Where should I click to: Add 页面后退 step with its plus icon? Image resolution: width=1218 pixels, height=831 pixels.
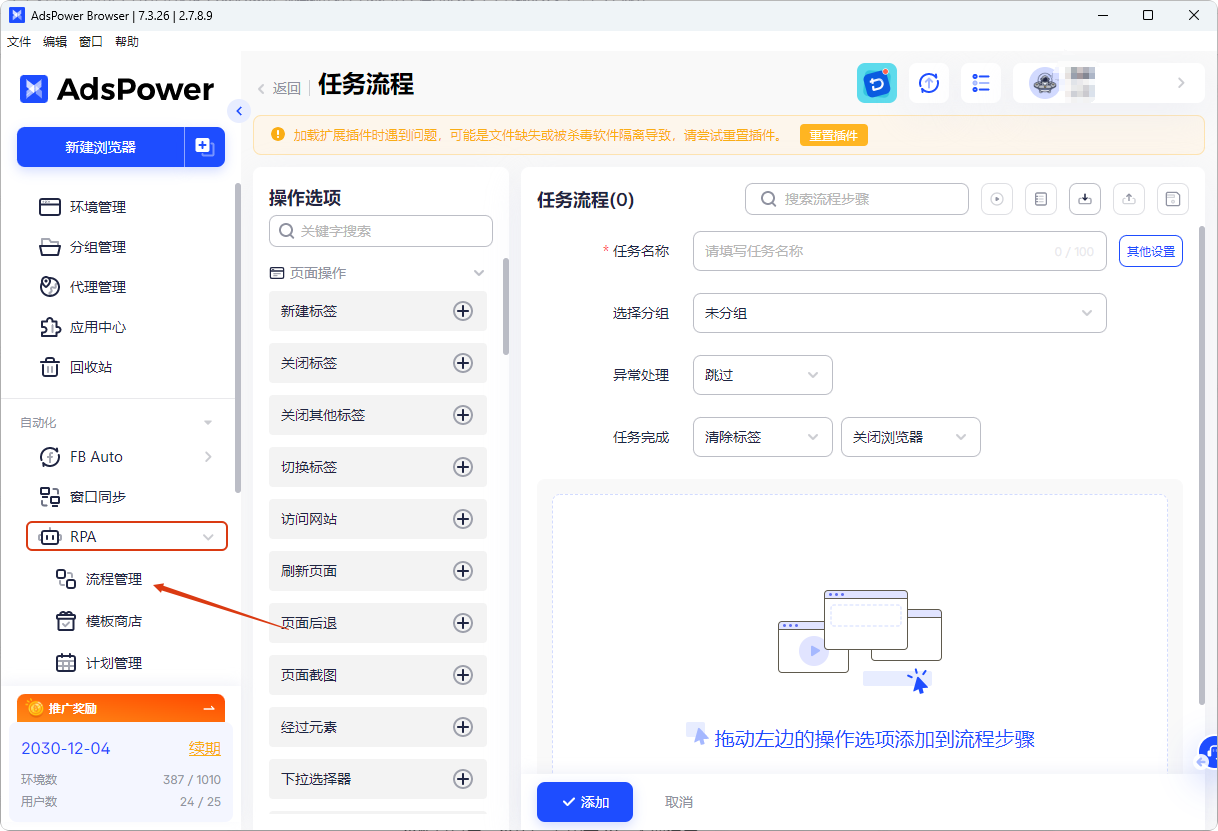tap(463, 623)
